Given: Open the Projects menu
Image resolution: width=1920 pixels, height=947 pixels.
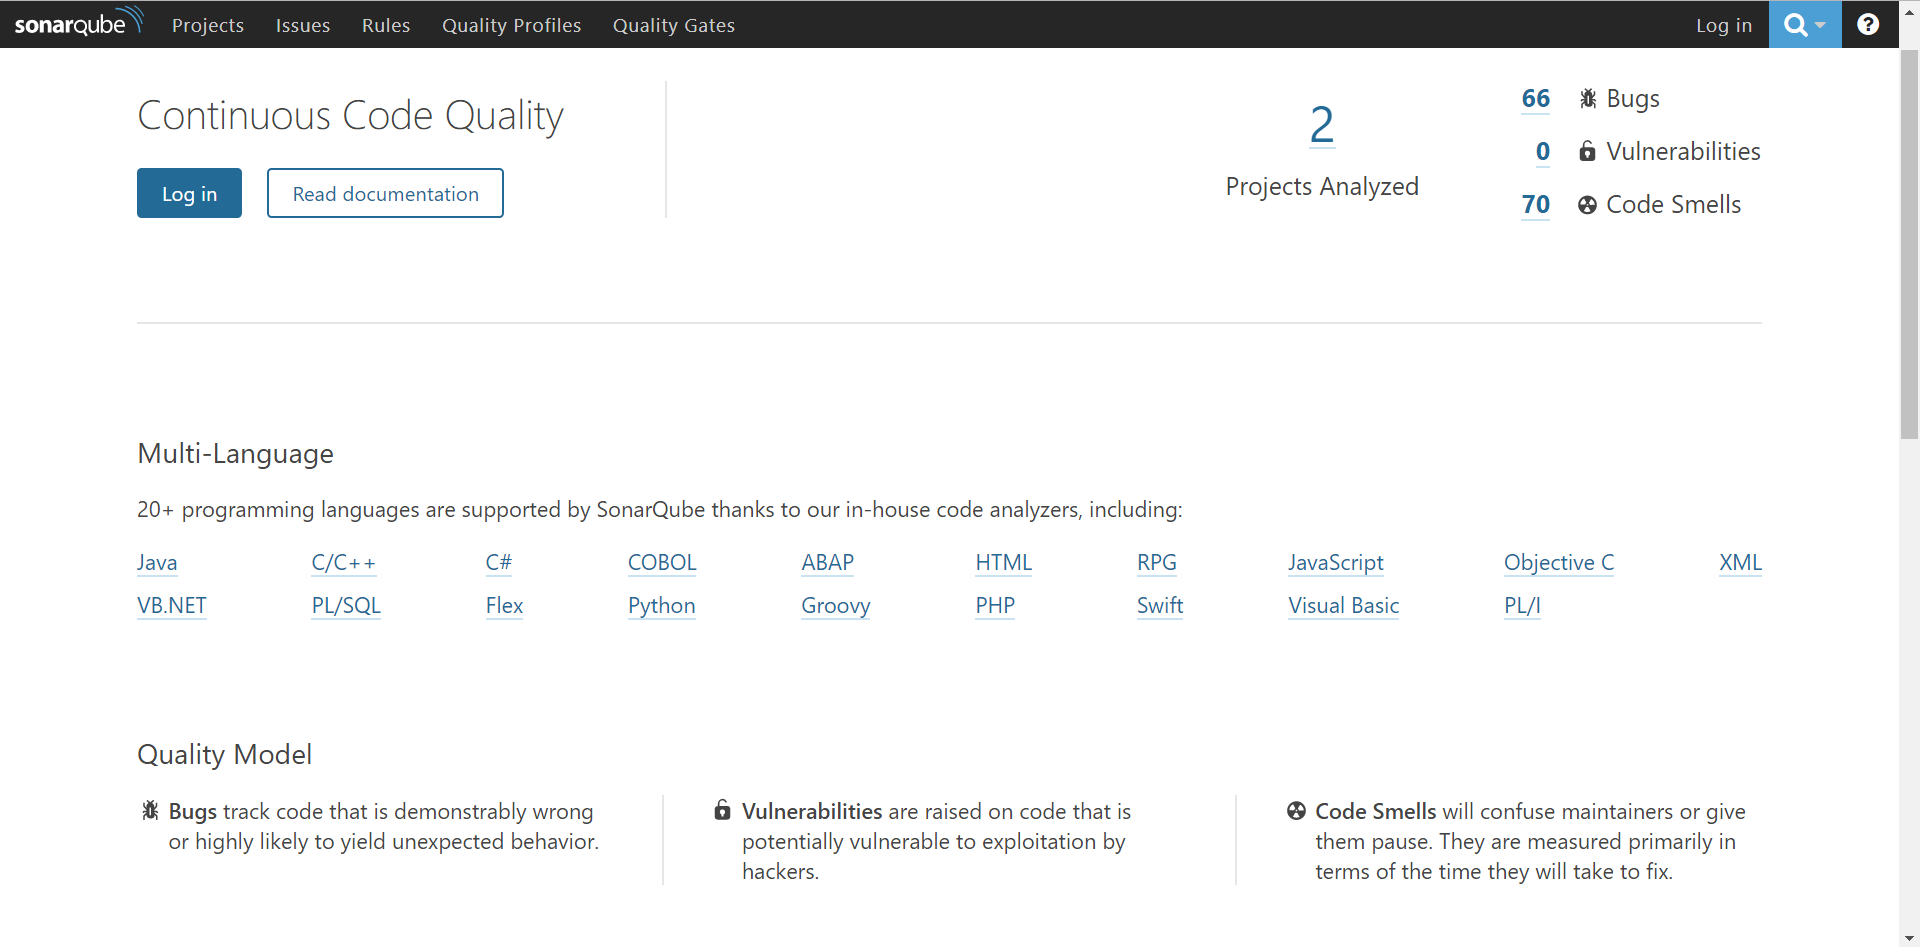Looking at the screenshot, I should coord(208,25).
